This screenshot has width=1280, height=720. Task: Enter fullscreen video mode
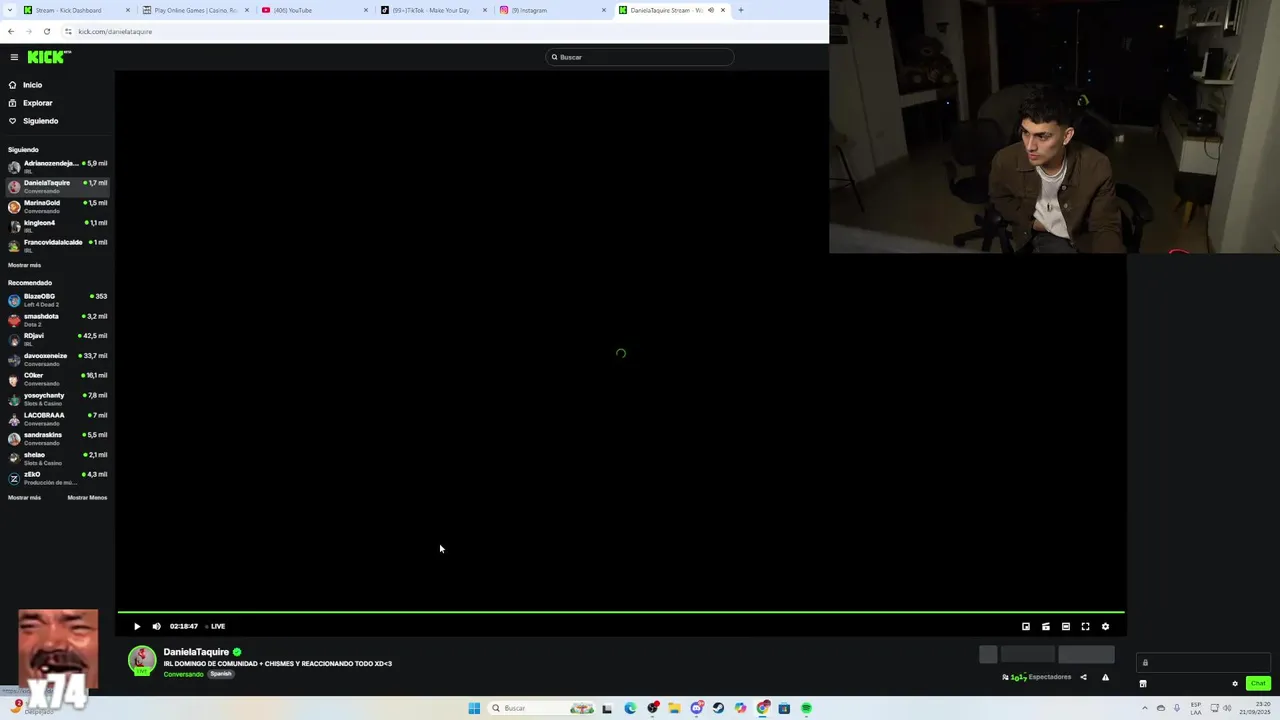click(x=1085, y=626)
